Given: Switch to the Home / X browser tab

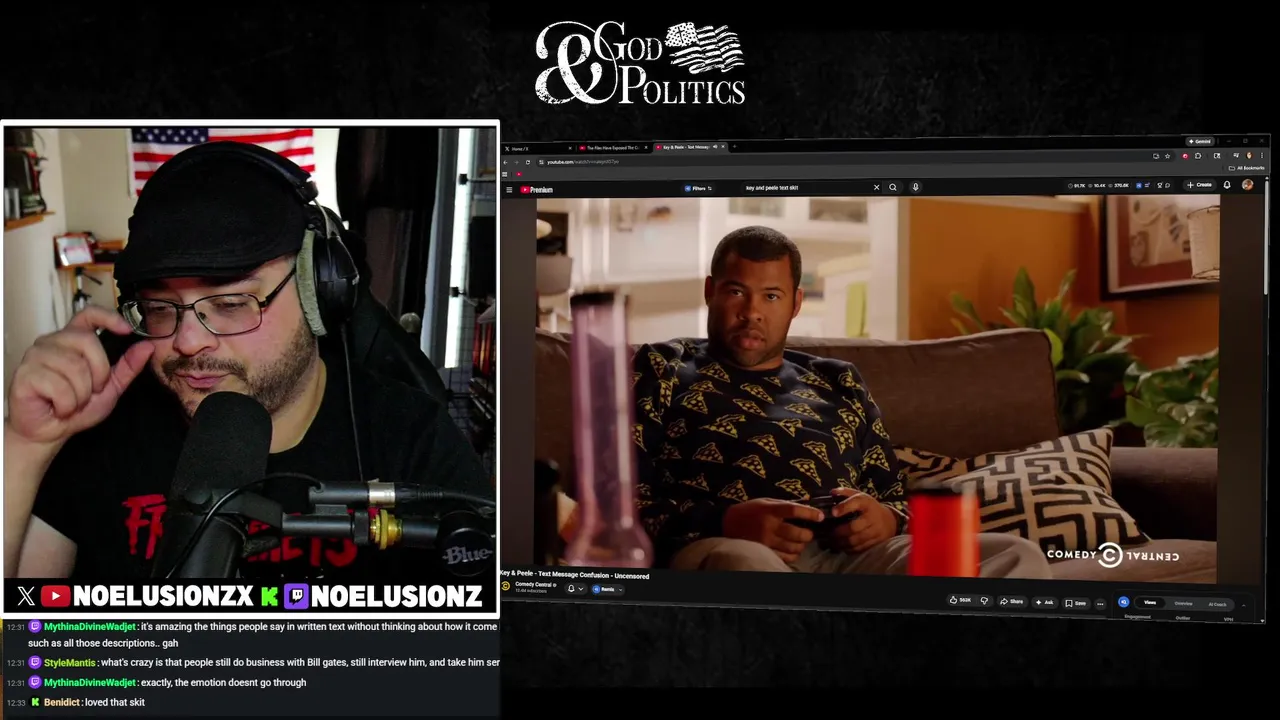Looking at the screenshot, I should 538,148.
